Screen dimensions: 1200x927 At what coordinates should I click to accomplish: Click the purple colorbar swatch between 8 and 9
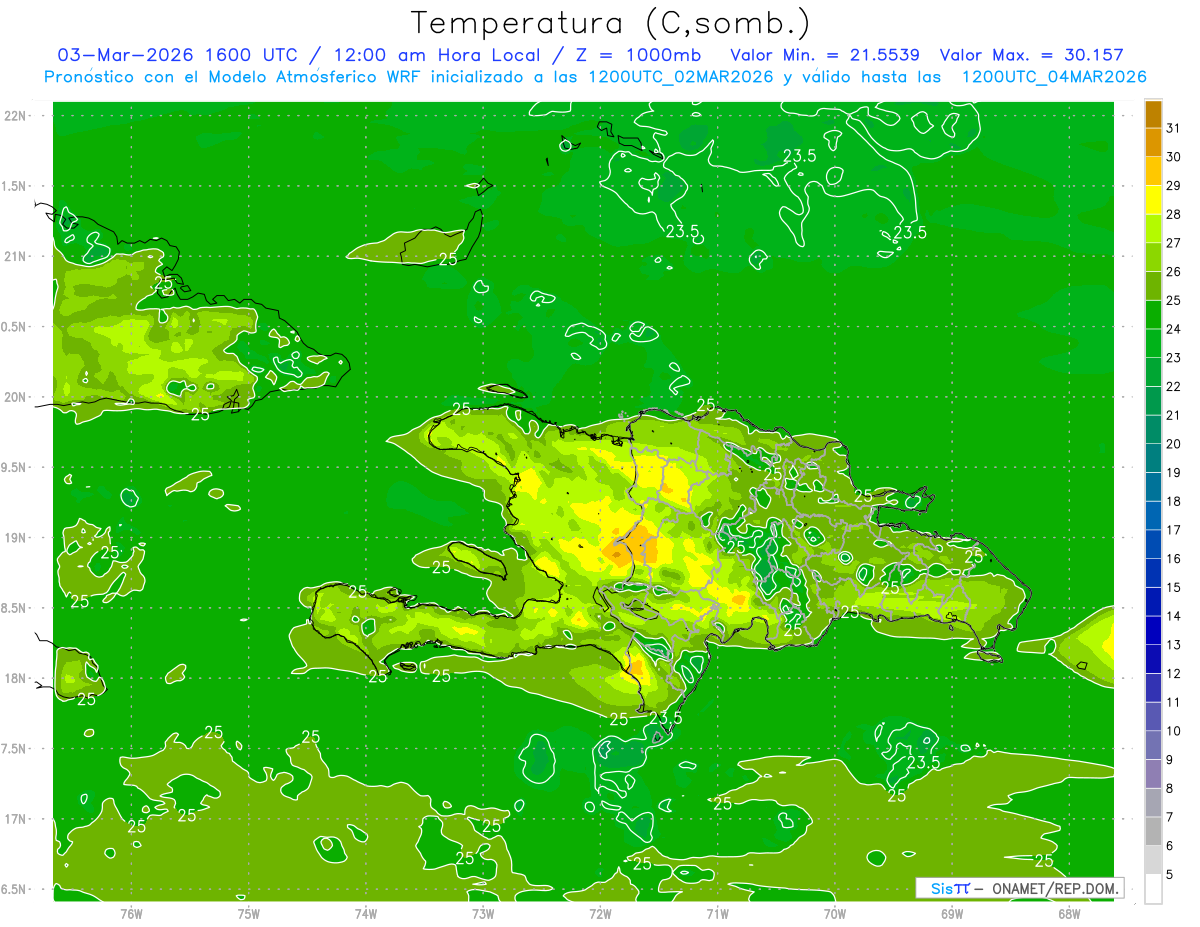point(1153,775)
